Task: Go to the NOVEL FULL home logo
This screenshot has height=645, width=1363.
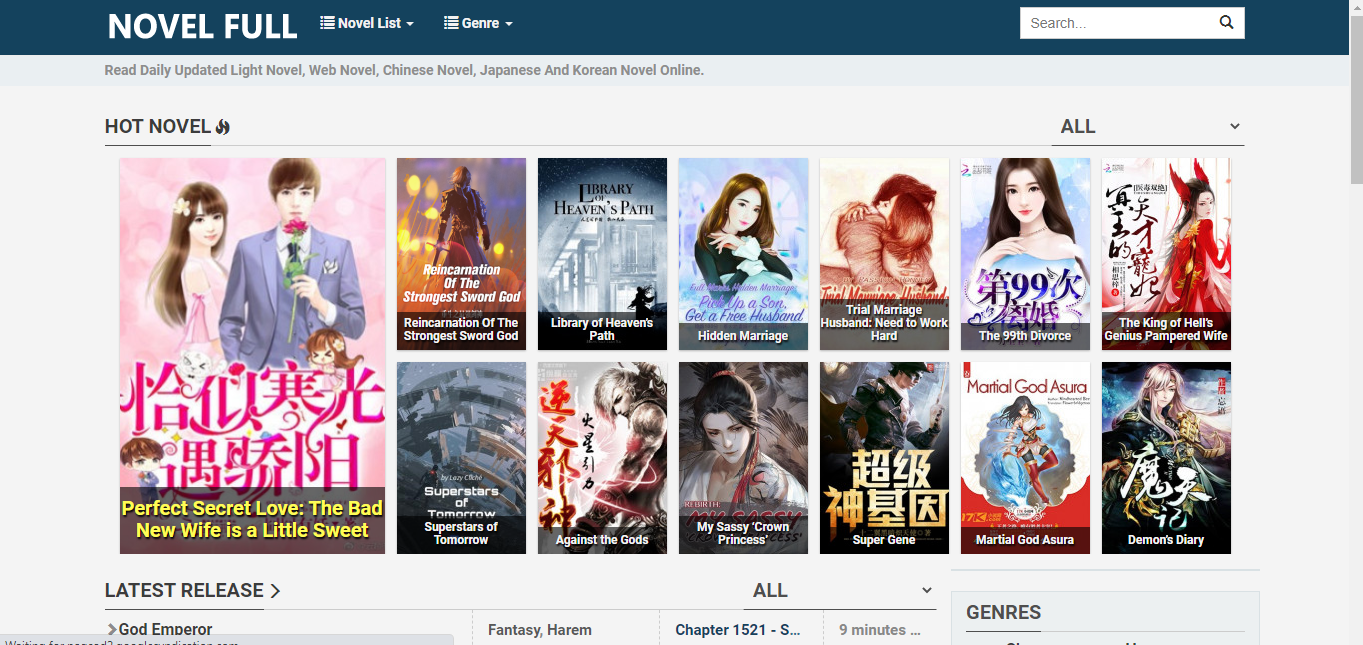Action: (203, 26)
